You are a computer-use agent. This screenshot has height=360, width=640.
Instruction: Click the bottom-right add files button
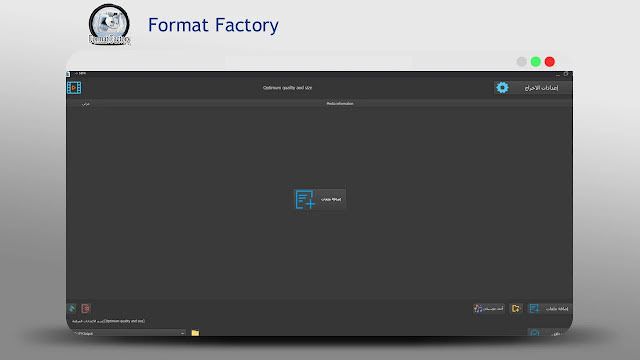click(x=549, y=309)
